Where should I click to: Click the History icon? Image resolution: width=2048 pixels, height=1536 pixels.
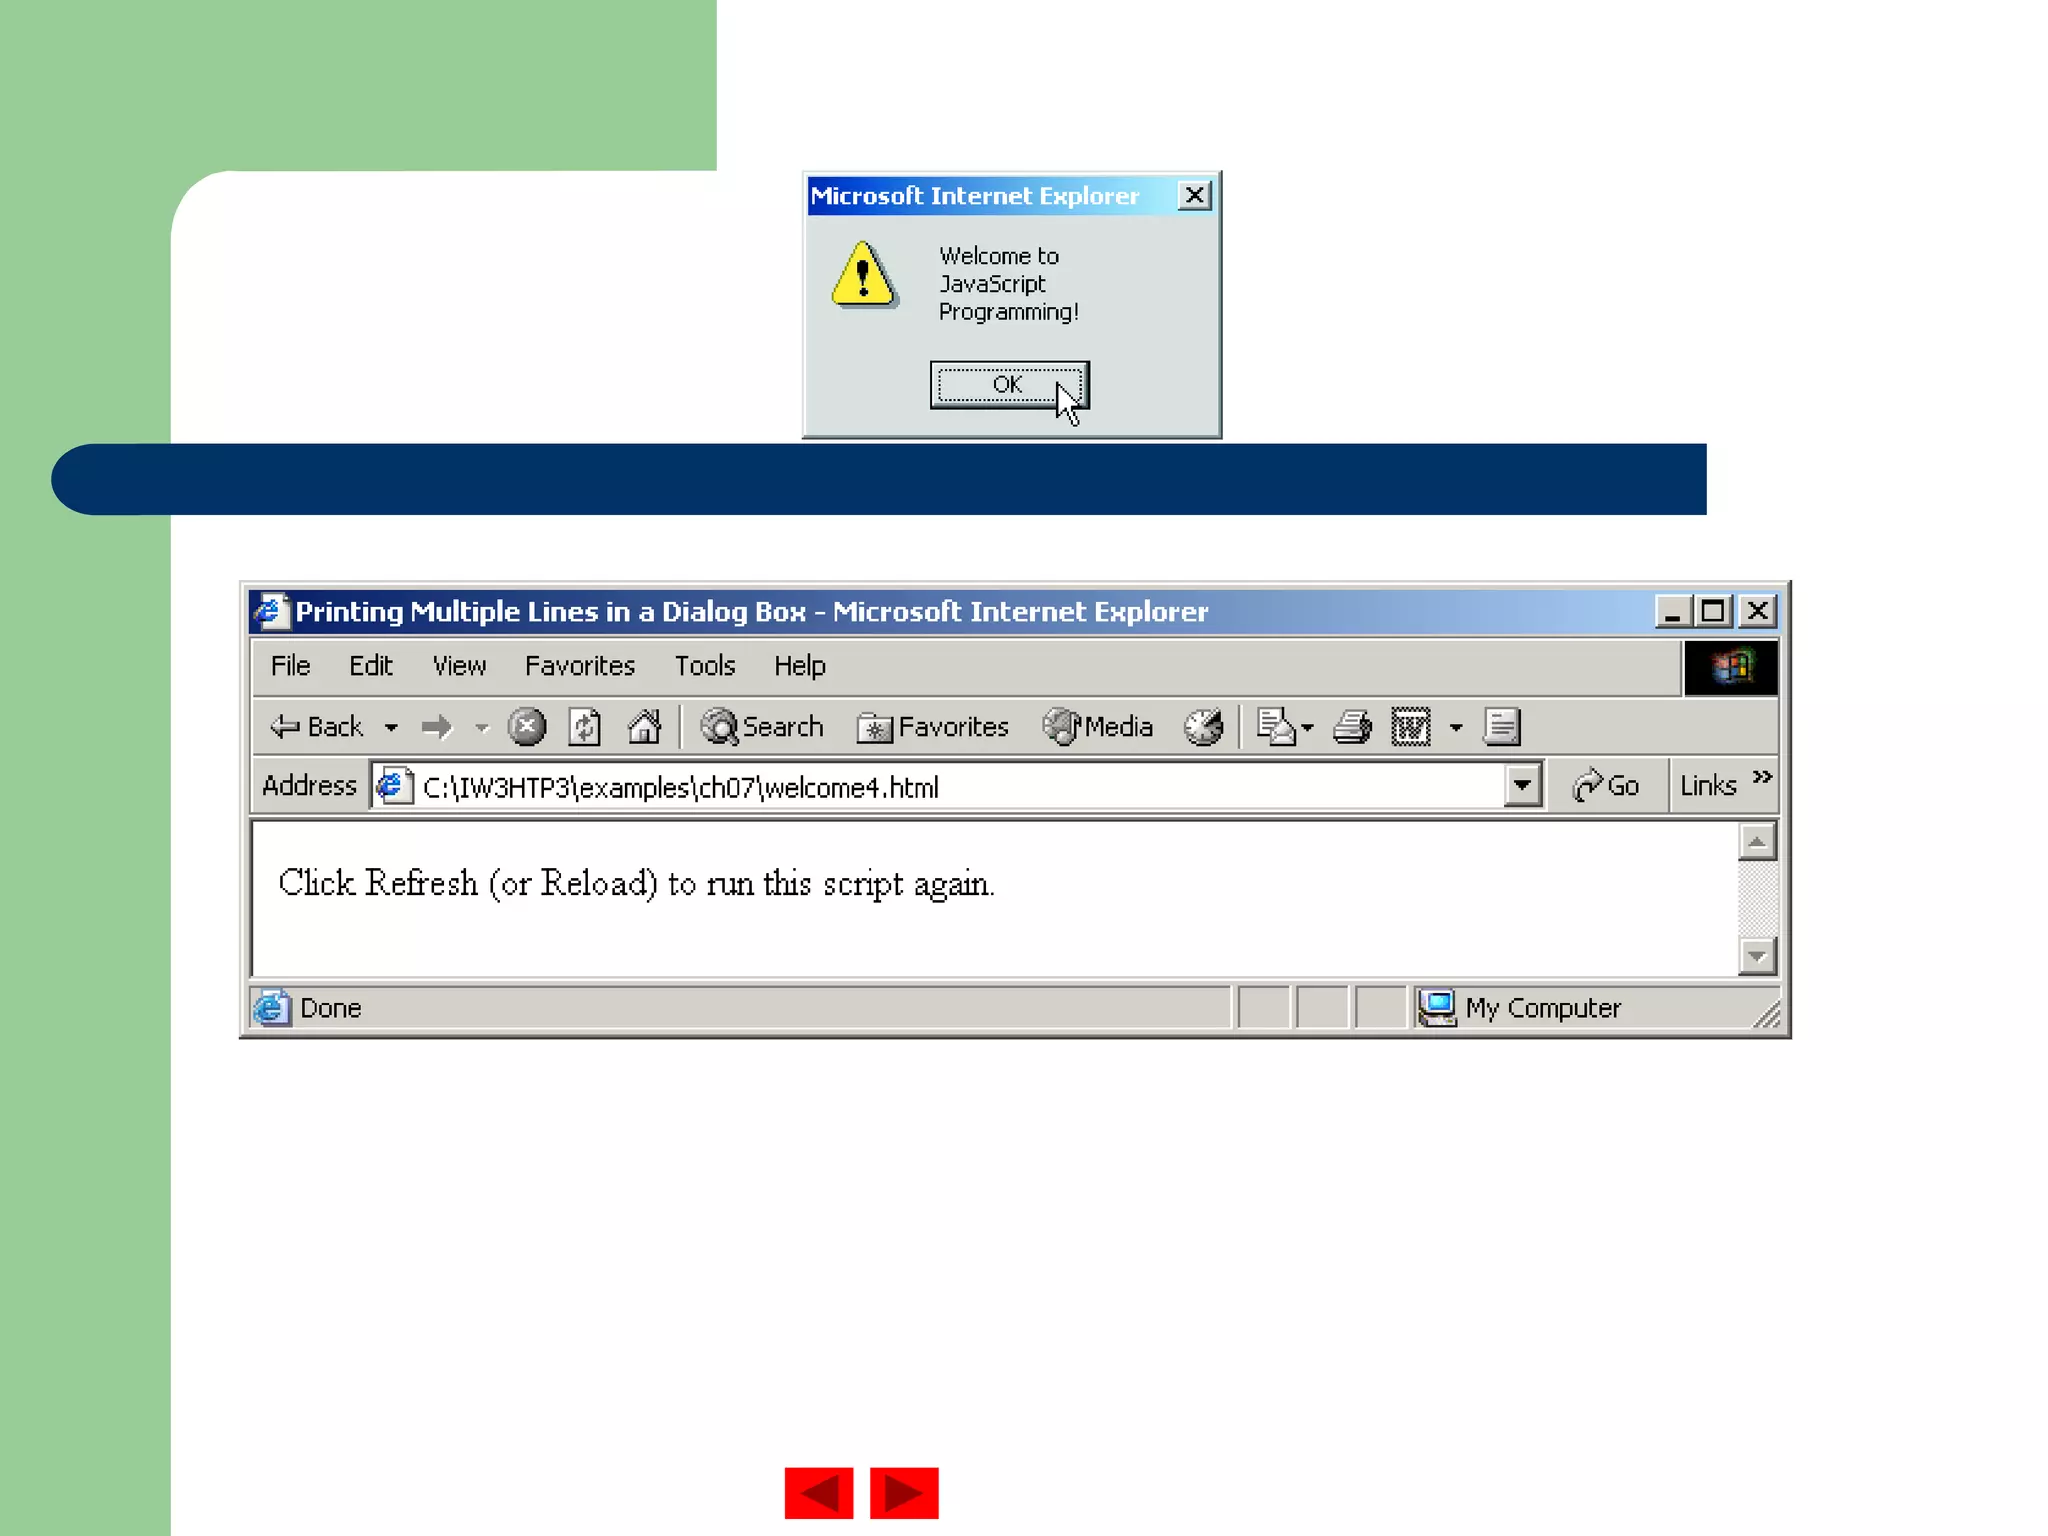coord(1203,727)
